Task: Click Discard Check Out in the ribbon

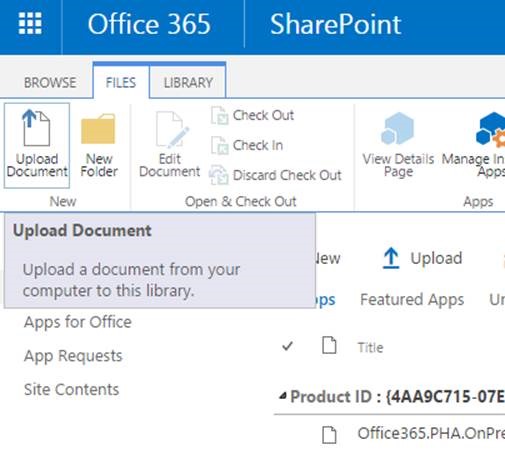Action: (x=276, y=175)
